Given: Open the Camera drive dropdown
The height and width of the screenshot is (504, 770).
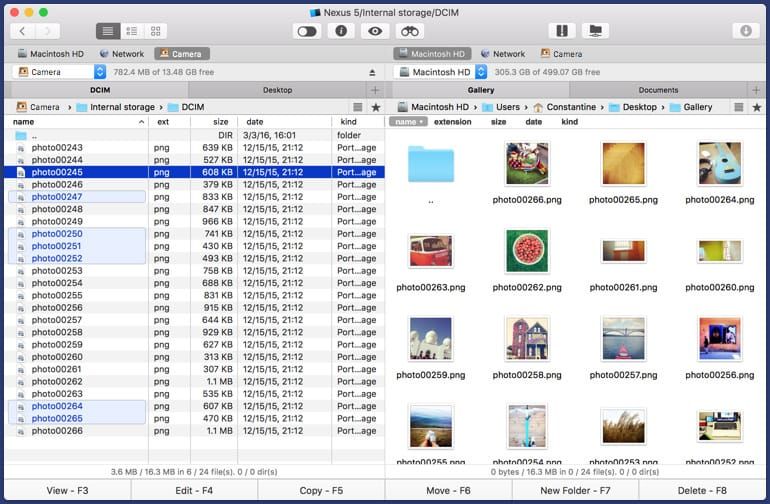Looking at the screenshot, I should (x=100, y=72).
